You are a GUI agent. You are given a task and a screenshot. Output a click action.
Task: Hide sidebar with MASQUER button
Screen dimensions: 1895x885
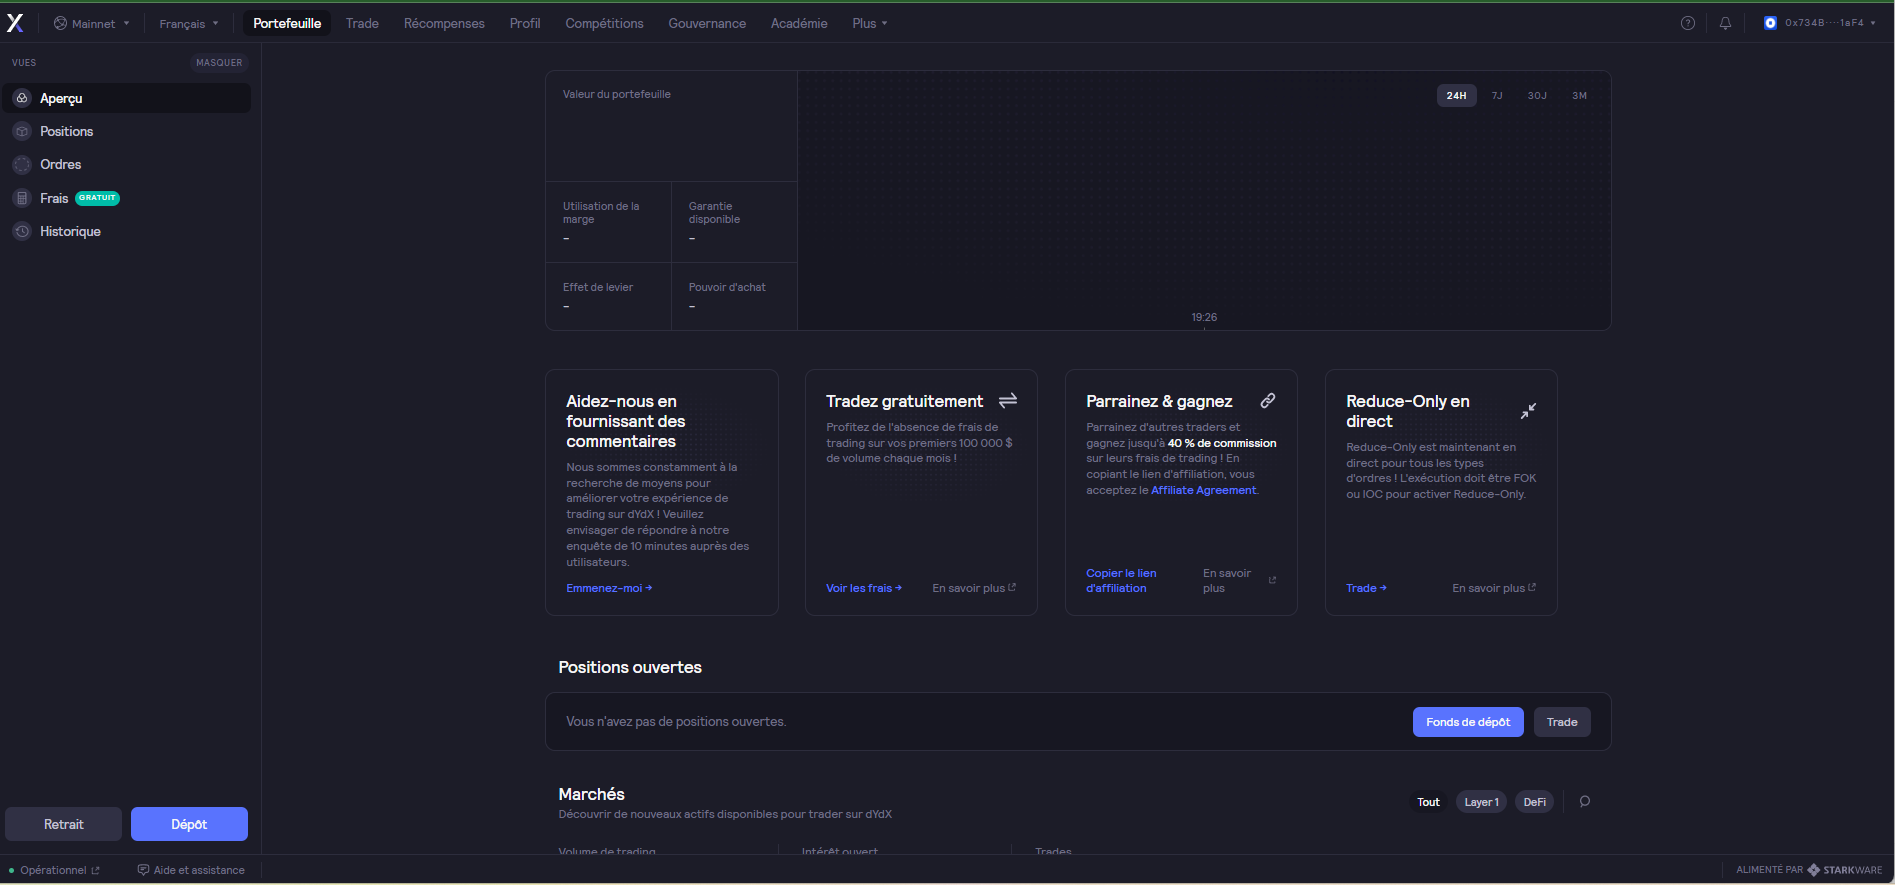(219, 62)
